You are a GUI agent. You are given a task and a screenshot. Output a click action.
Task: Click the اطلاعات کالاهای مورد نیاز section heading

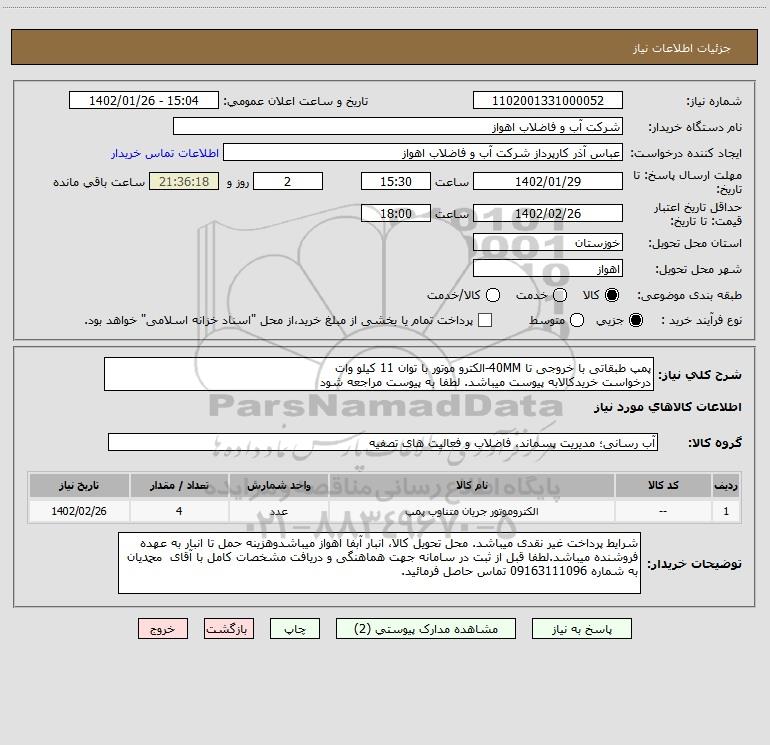[x=667, y=407]
